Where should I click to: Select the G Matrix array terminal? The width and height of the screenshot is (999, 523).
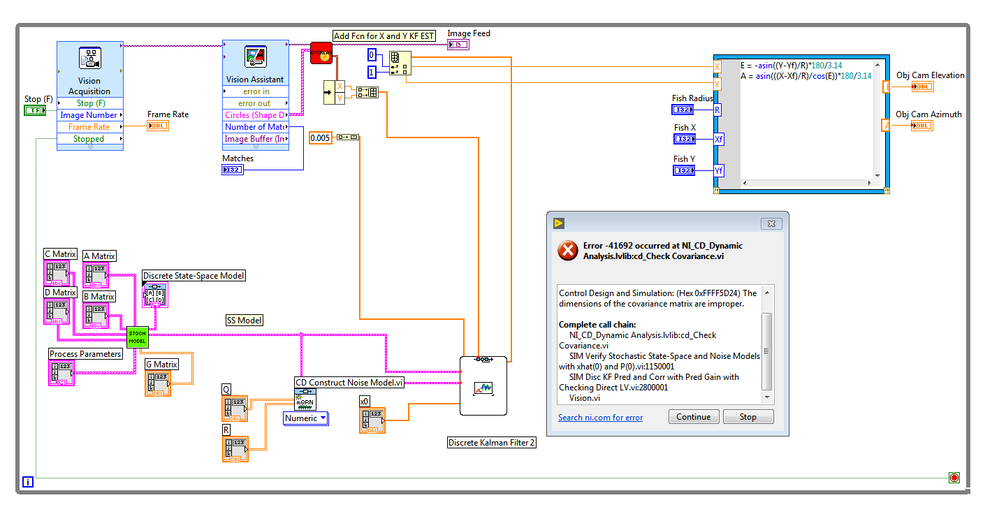pyautogui.click(x=157, y=383)
